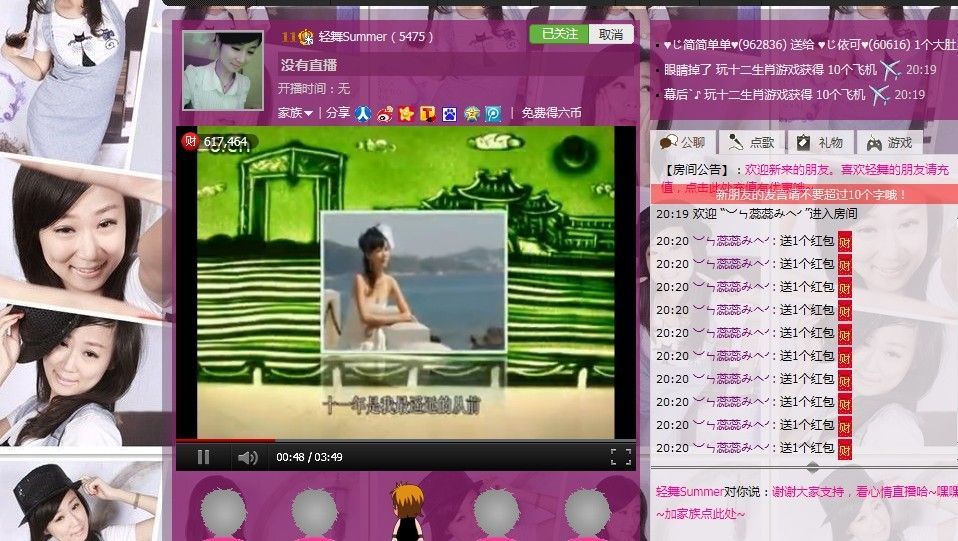Viewport: 958px width, 541px height.
Task: Click red envelope icon in first 20:20 row
Action: pyautogui.click(x=844, y=241)
